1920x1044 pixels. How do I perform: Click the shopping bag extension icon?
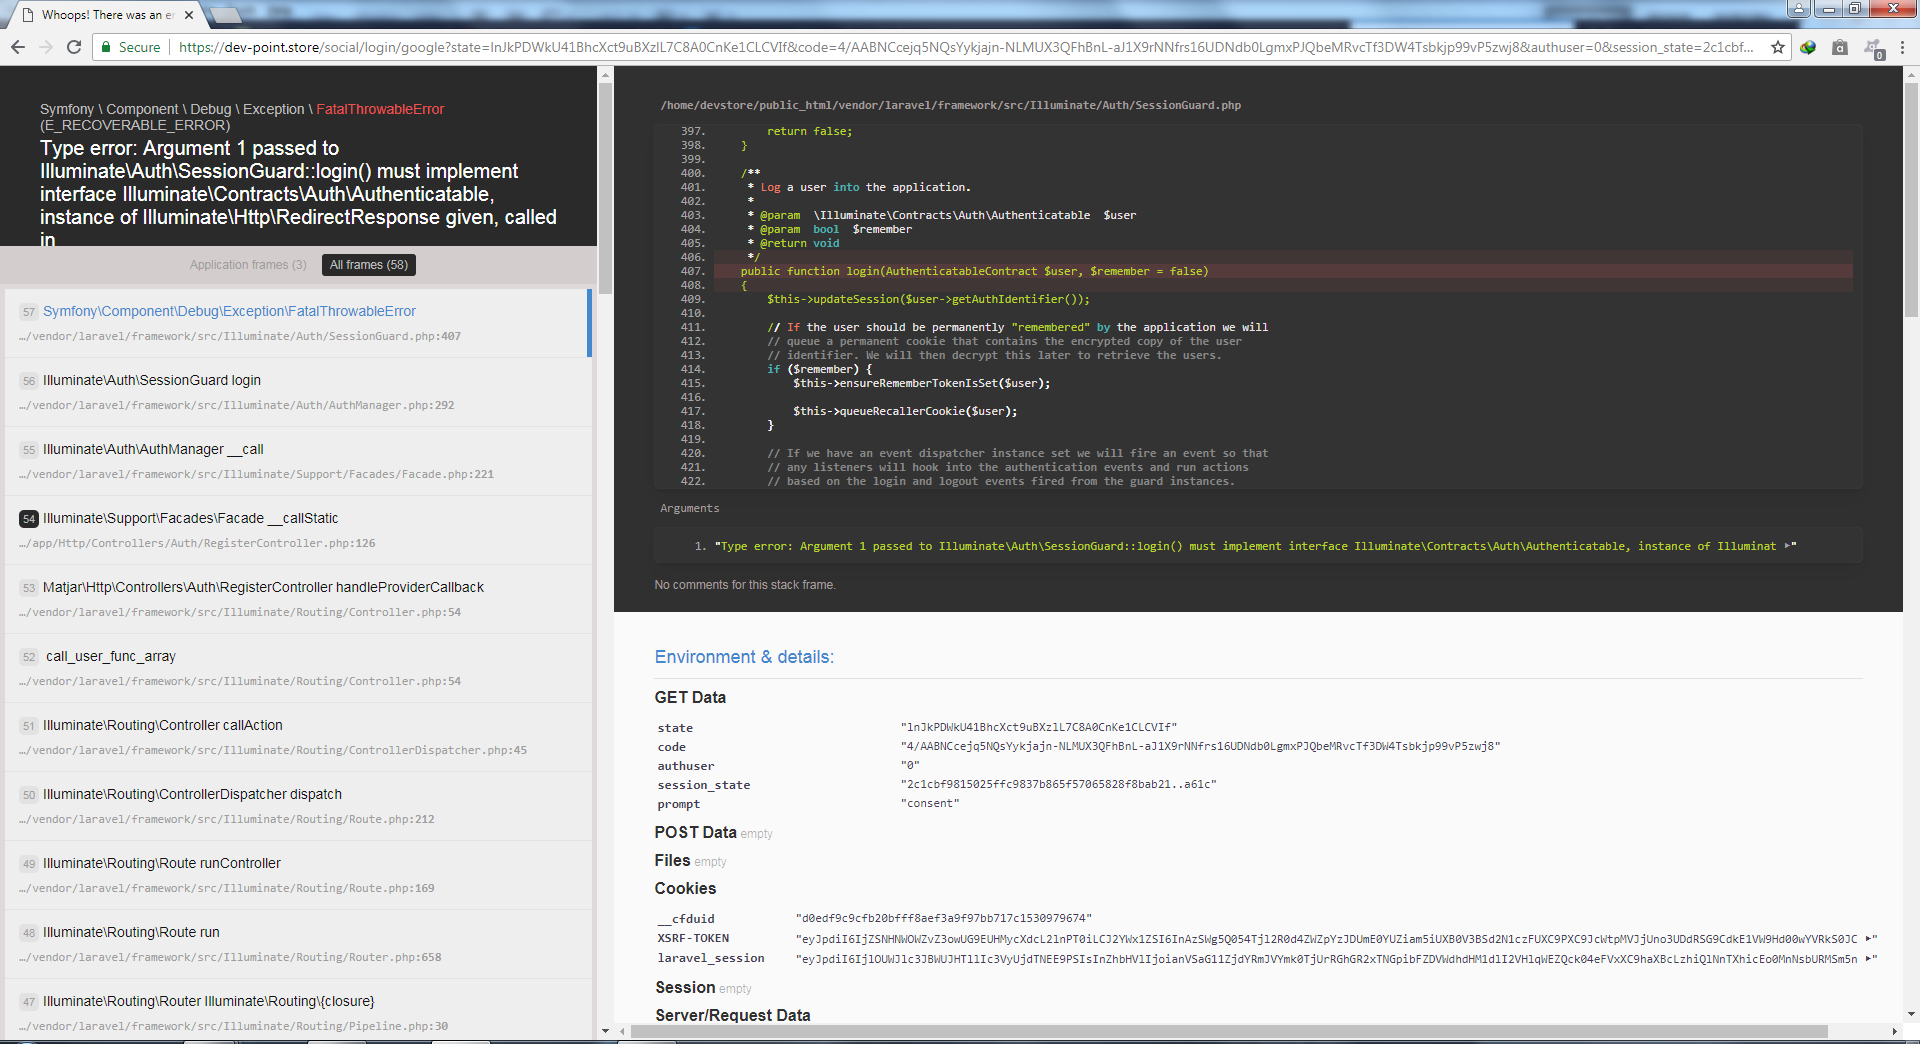point(1839,47)
